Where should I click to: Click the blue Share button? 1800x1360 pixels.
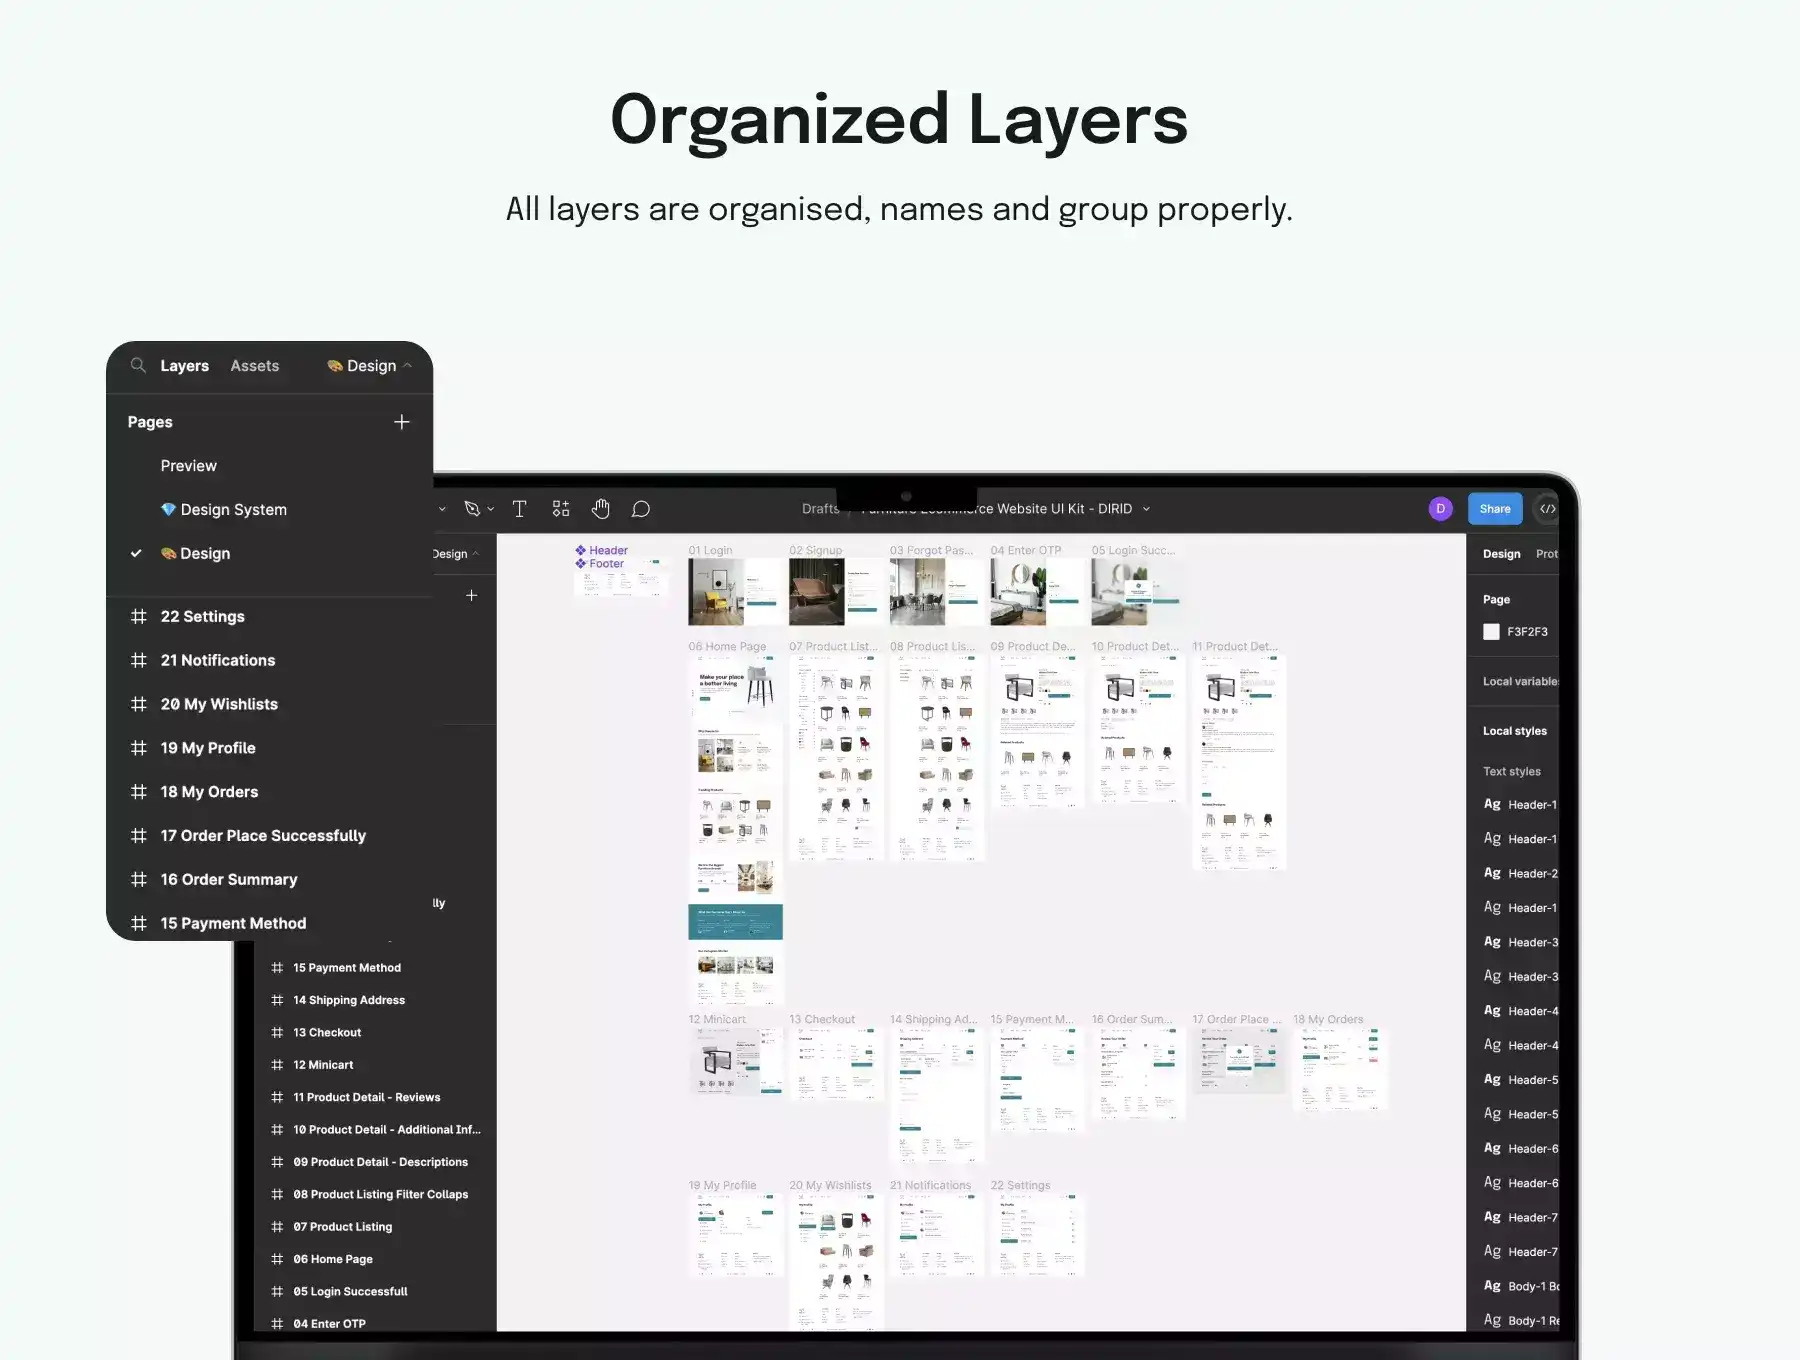tap(1494, 509)
